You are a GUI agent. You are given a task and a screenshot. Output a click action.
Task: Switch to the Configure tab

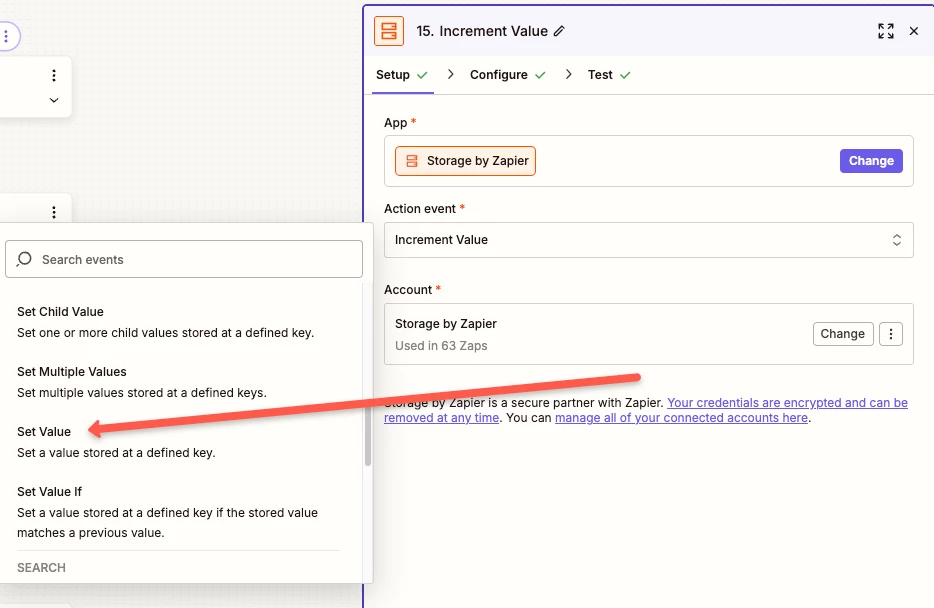(508, 75)
